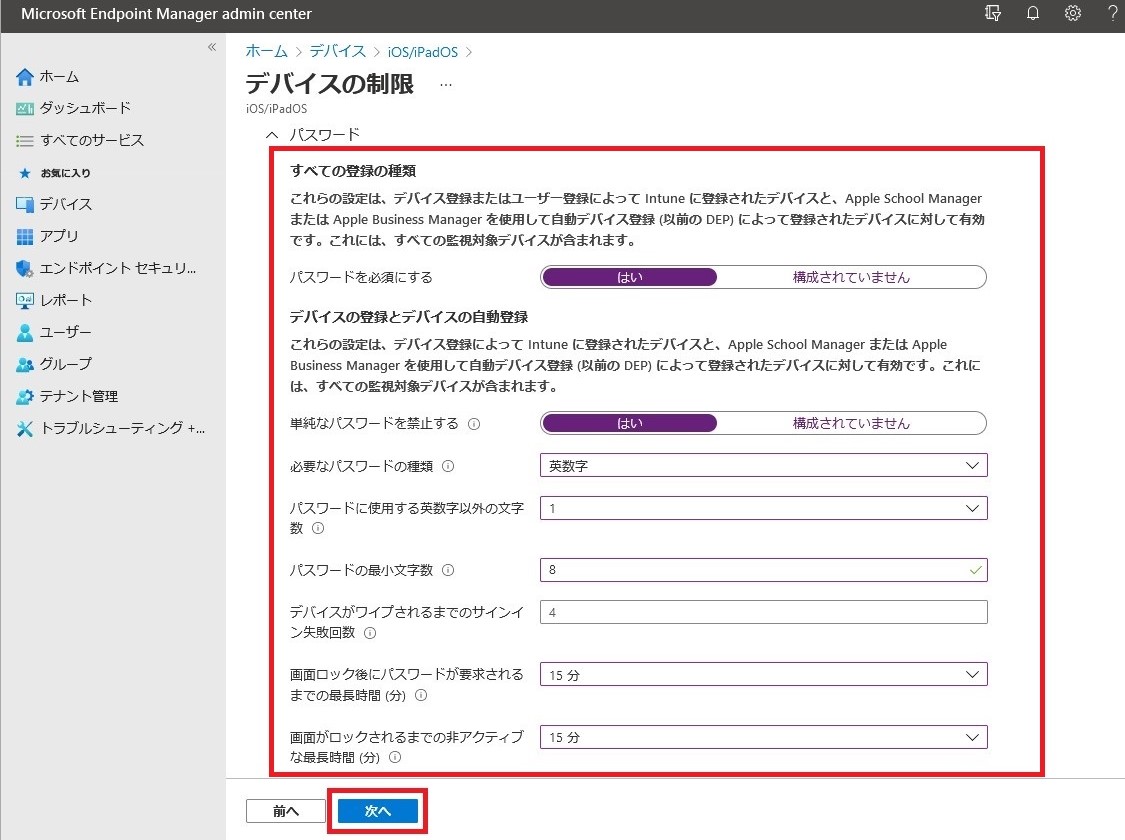Click the サインイン失敗回数 input field

coord(763,612)
